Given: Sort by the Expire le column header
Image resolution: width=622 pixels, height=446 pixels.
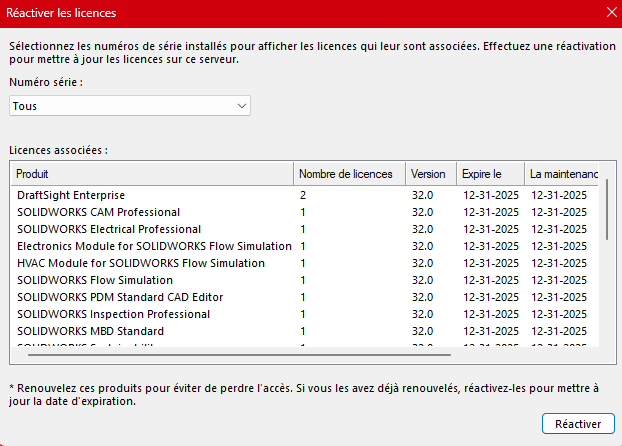Looking at the screenshot, I should coord(490,174).
